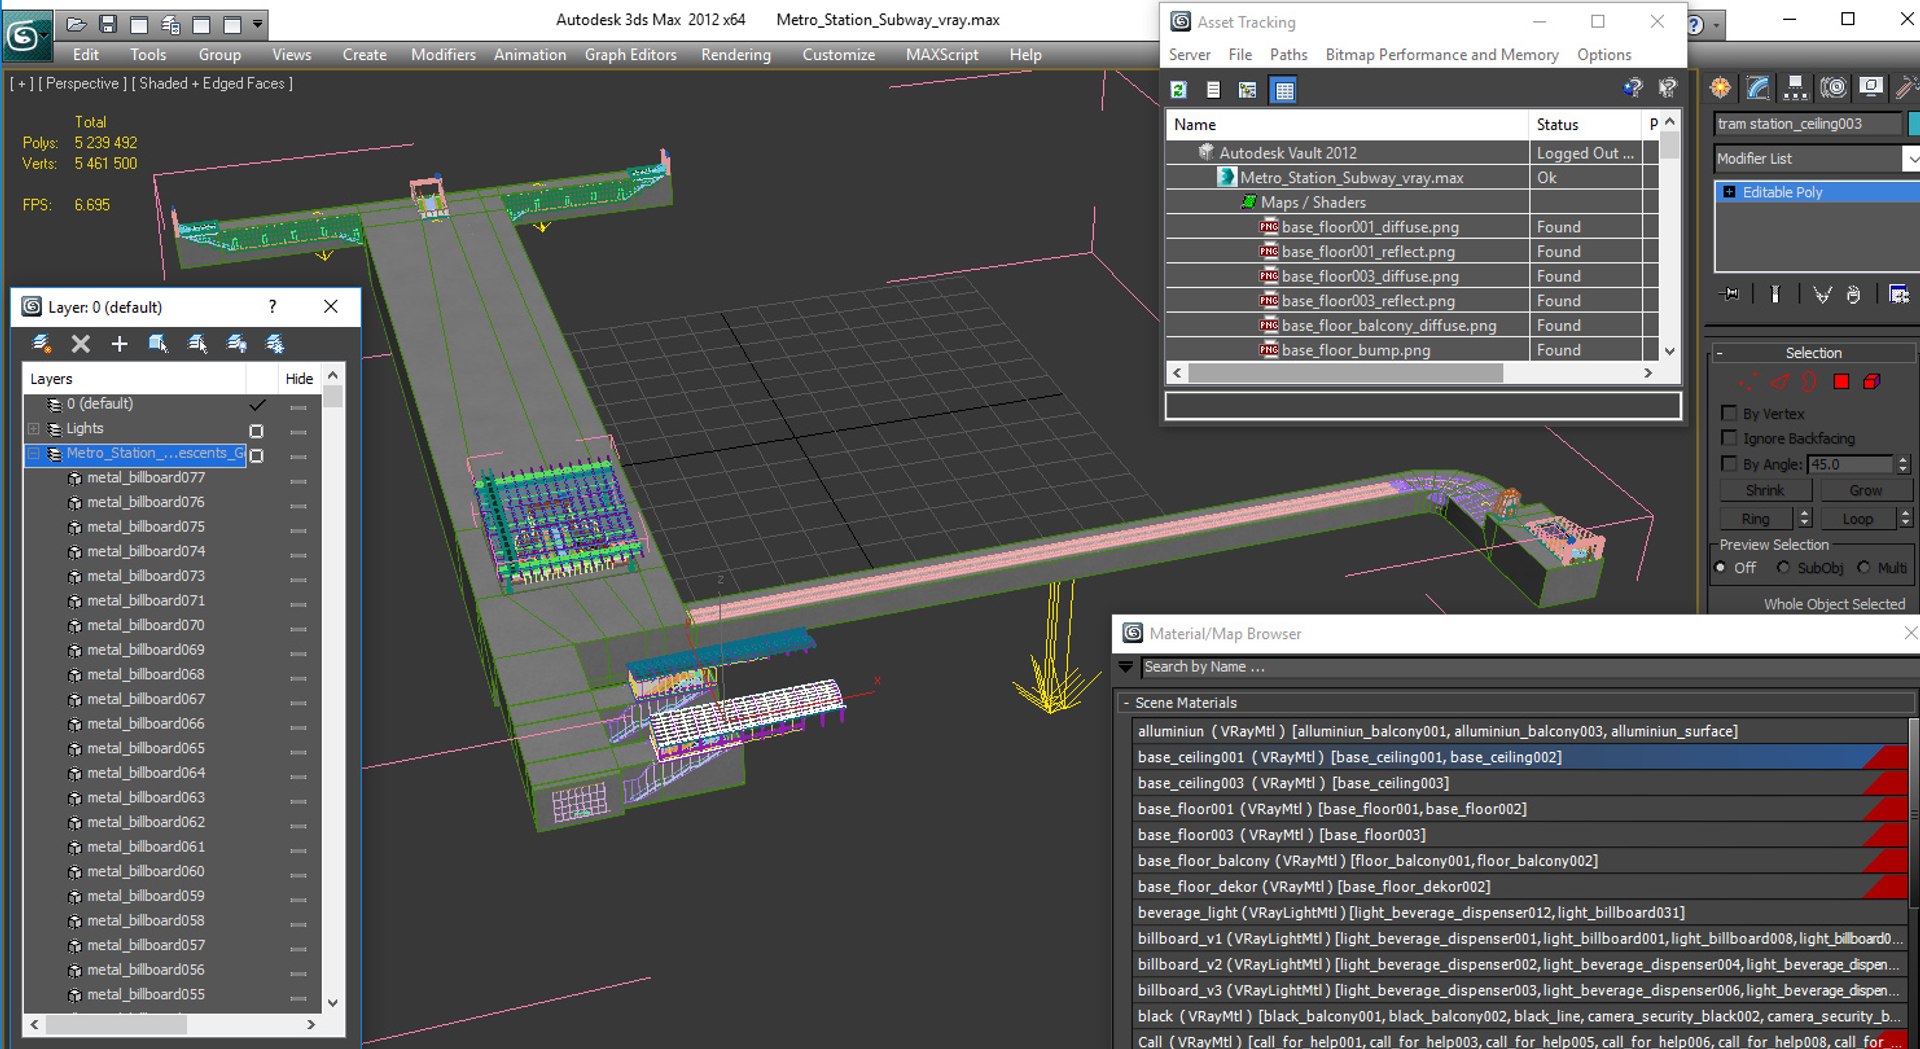1920x1049 pixels.
Task: Click the Save File floppy icon
Action: [108, 24]
